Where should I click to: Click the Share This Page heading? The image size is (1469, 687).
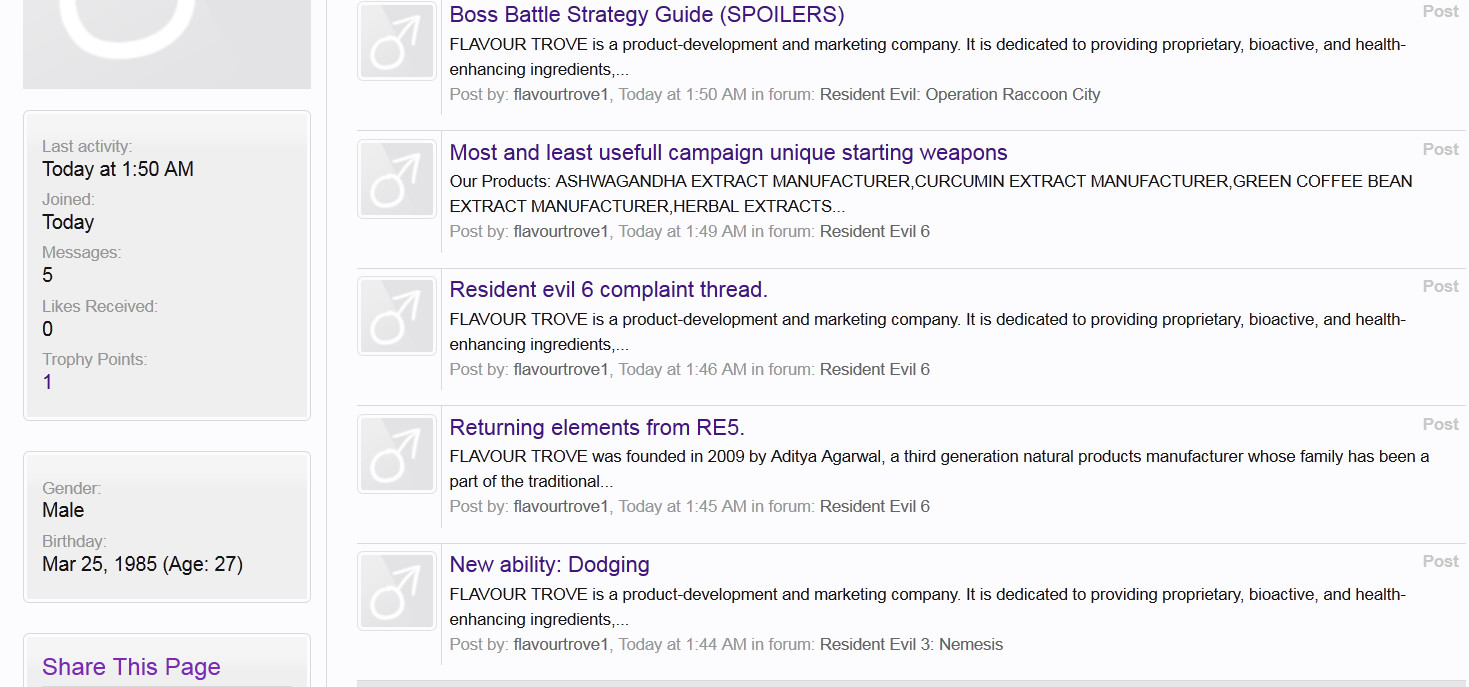(x=131, y=667)
